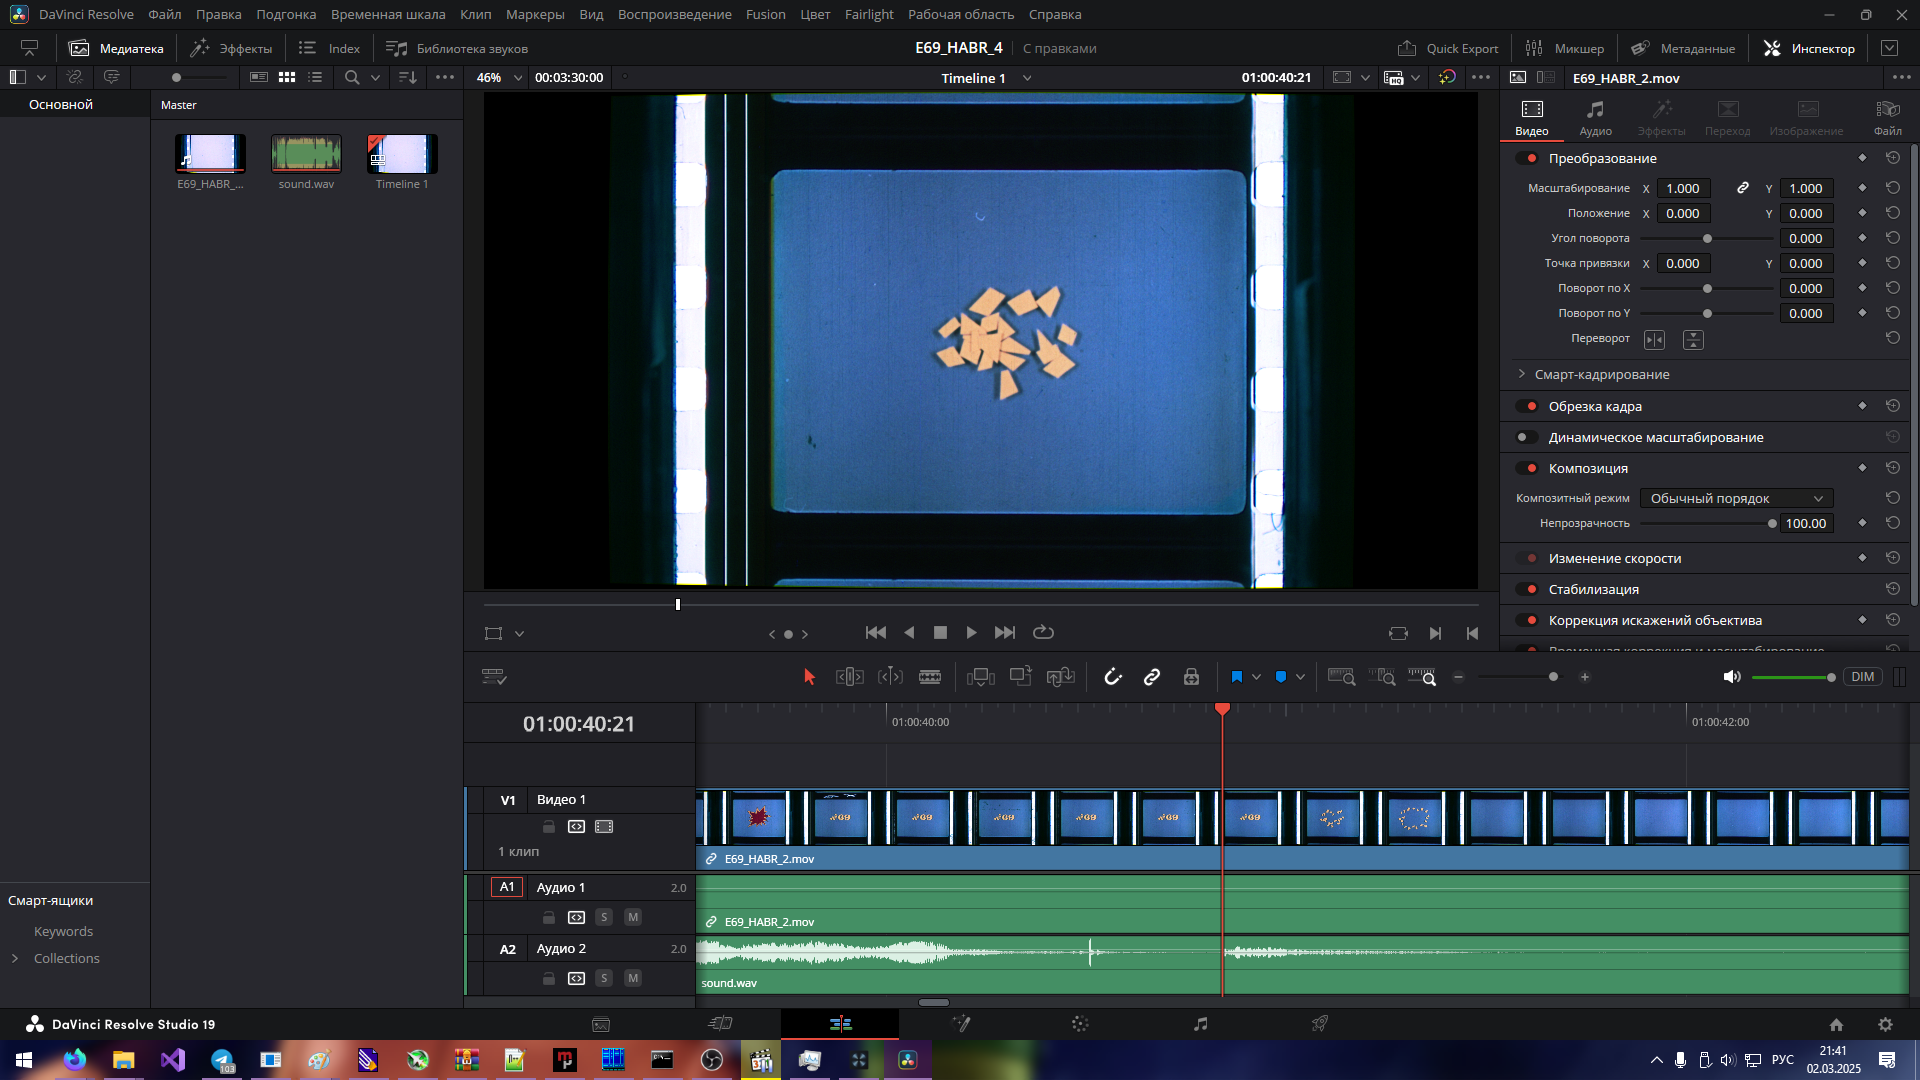This screenshot has width=1920, height=1080.
Task: Expand the Смарт-кадрирование section
Action: click(x=1522, y=374)
